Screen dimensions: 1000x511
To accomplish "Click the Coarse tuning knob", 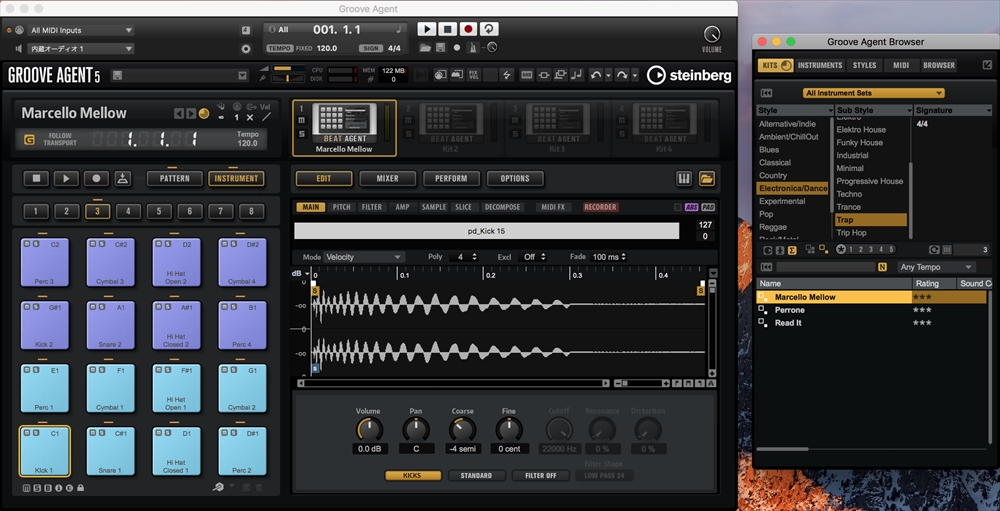I will [462, 429].
